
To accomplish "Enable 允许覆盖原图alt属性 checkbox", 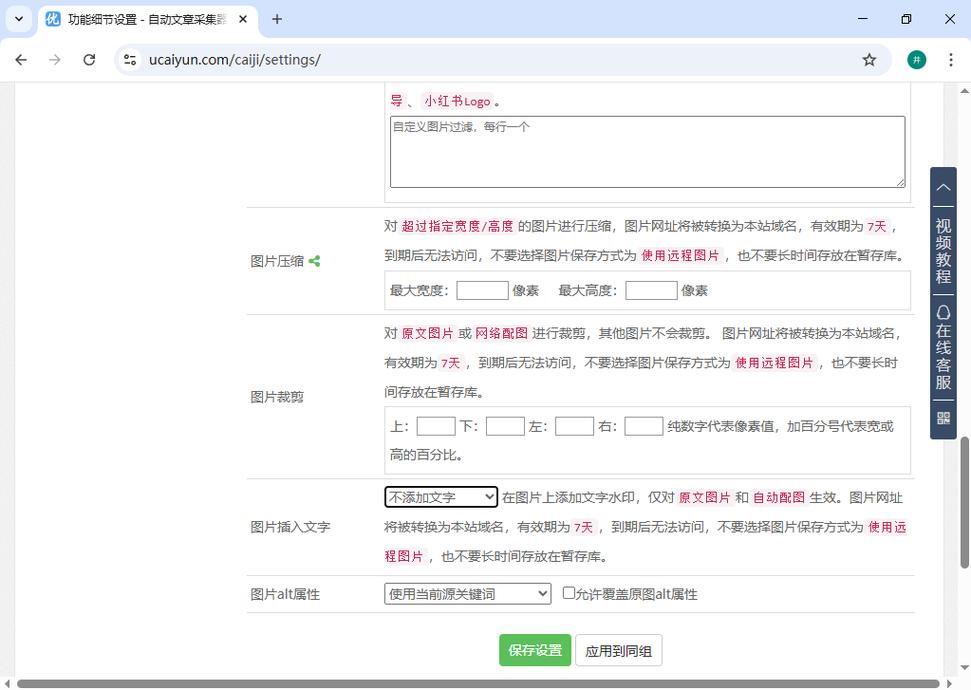I will 568,593.
